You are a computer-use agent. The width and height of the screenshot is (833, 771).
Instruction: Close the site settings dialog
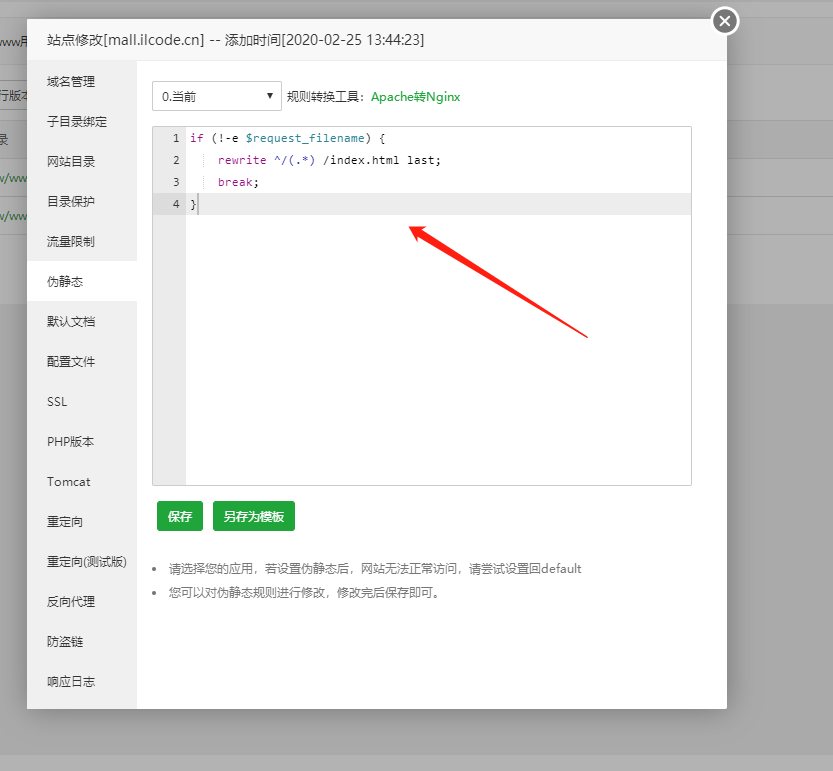(x=725, y=20)
